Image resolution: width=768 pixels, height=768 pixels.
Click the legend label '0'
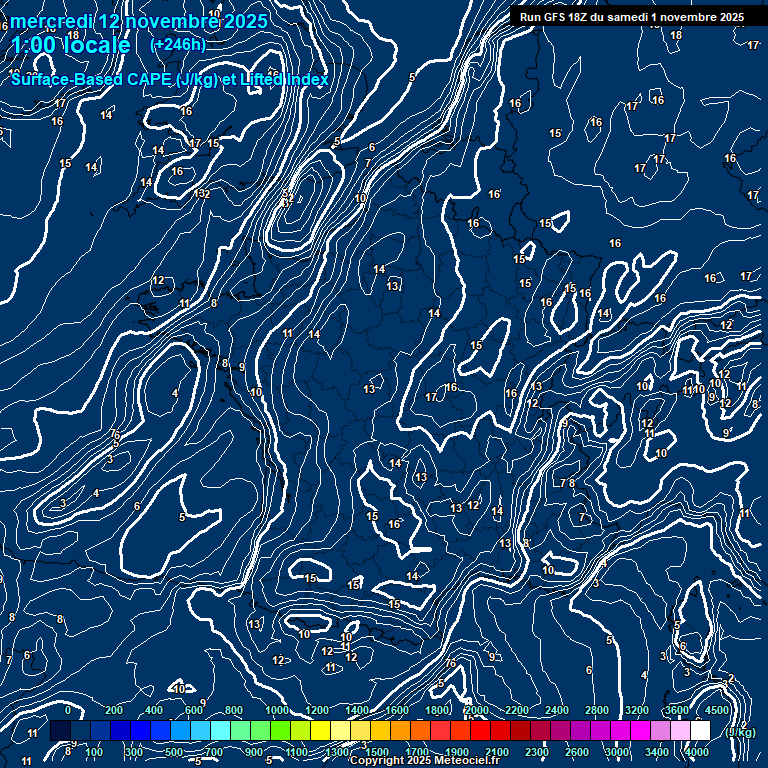click(68, 710)
